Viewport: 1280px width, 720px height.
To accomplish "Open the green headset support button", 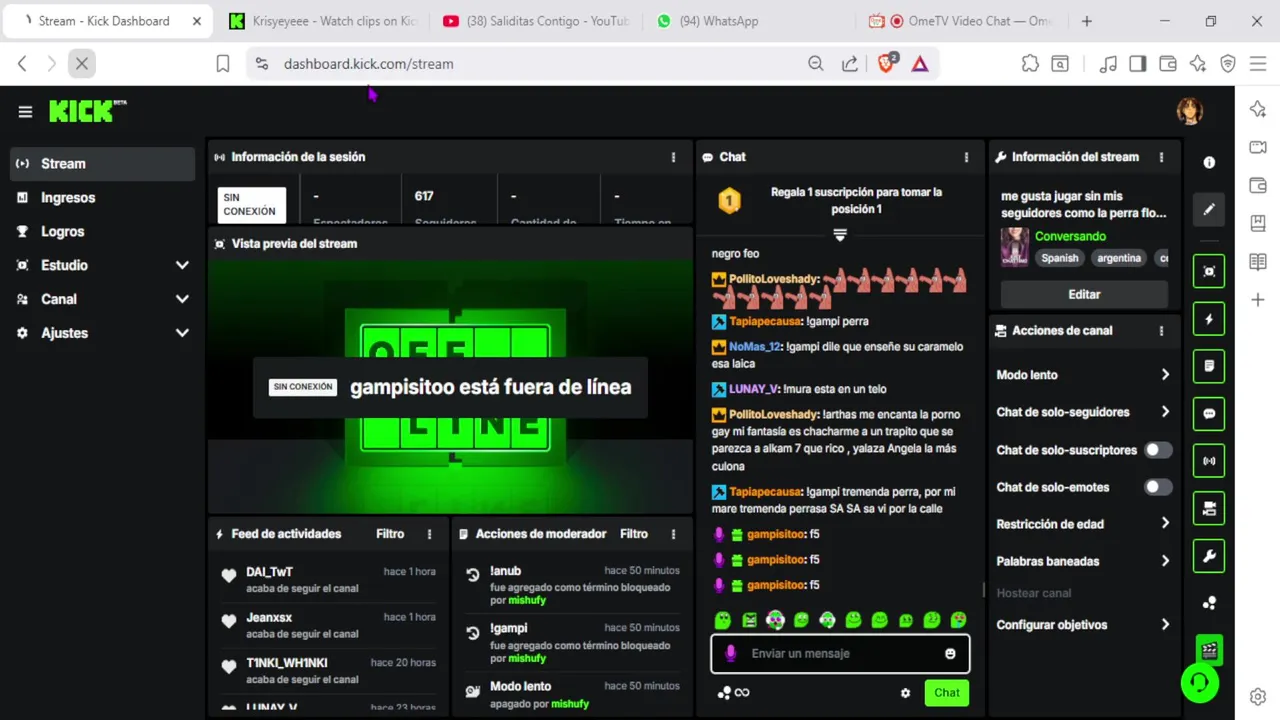I will [x=1198, y=682].
